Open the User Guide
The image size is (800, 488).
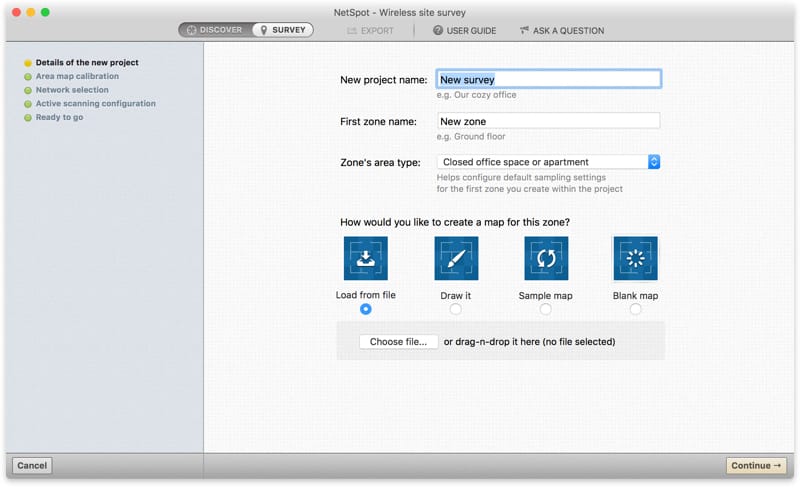(464, 31)
